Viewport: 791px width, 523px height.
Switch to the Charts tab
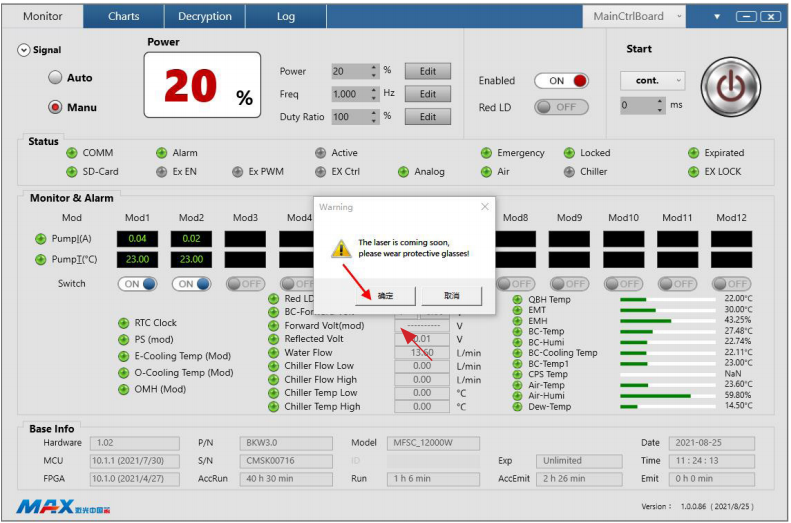click(x=124, y=16)
